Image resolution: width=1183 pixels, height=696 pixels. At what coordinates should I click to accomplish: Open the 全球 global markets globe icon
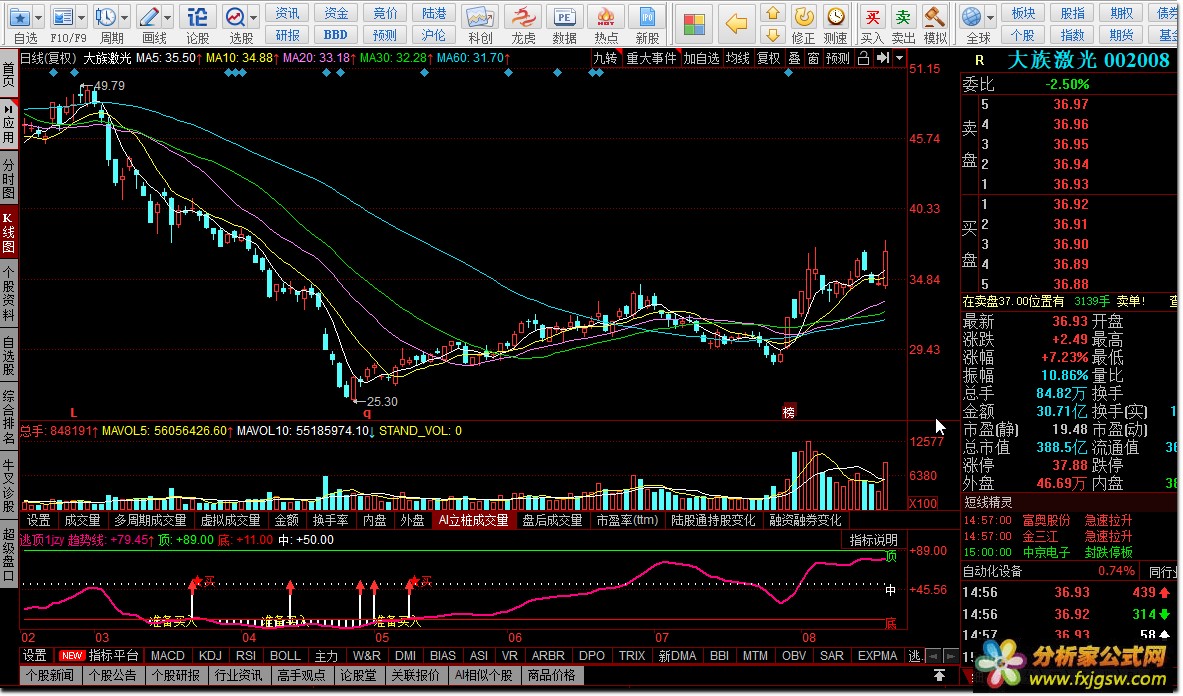coord(972,17)
